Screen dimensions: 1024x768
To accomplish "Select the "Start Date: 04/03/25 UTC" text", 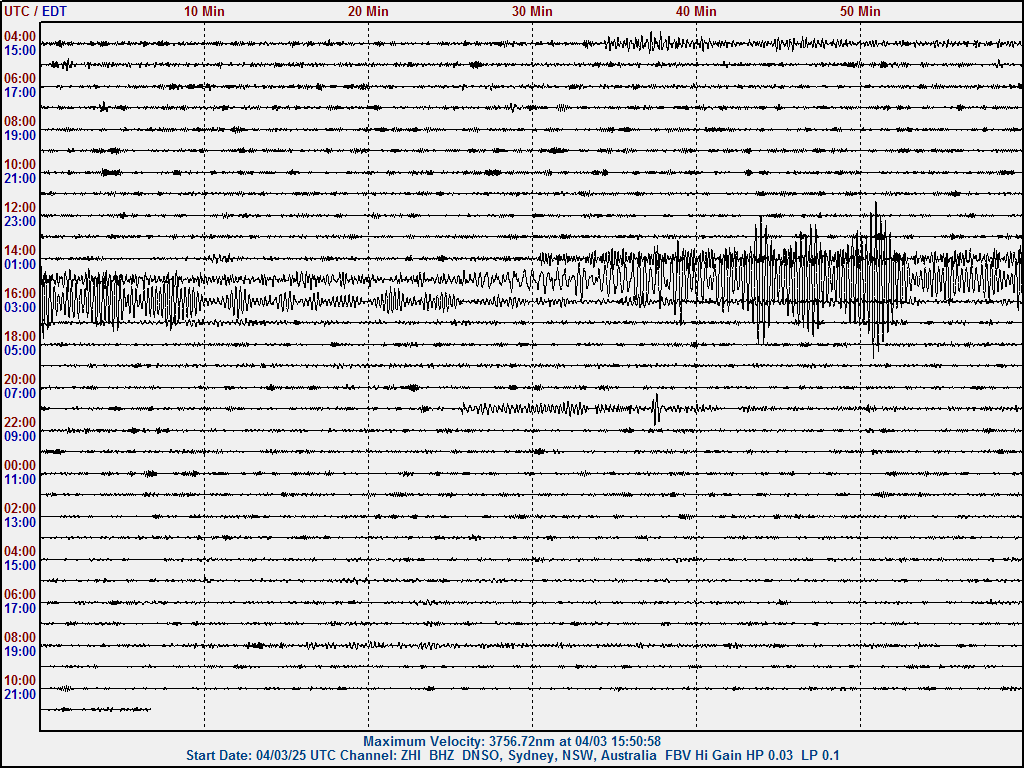I will coord(260,756).
